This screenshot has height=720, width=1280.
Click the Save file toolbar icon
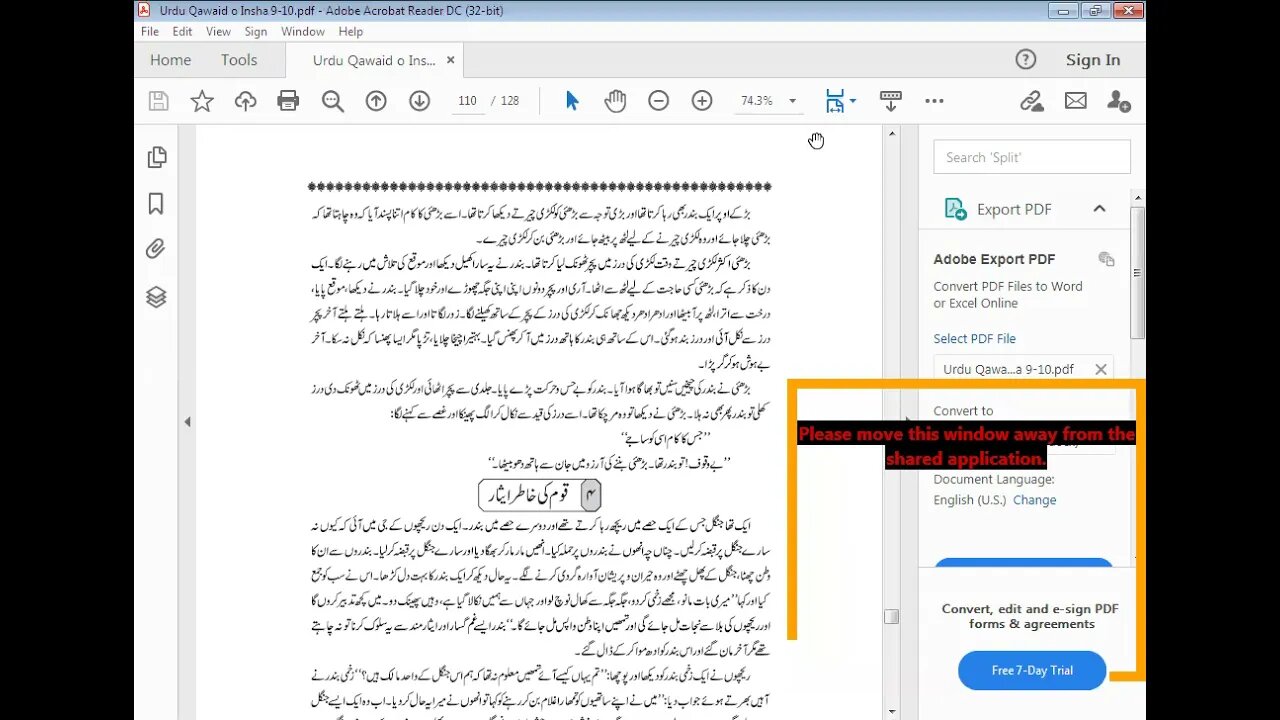coord(158,101)
